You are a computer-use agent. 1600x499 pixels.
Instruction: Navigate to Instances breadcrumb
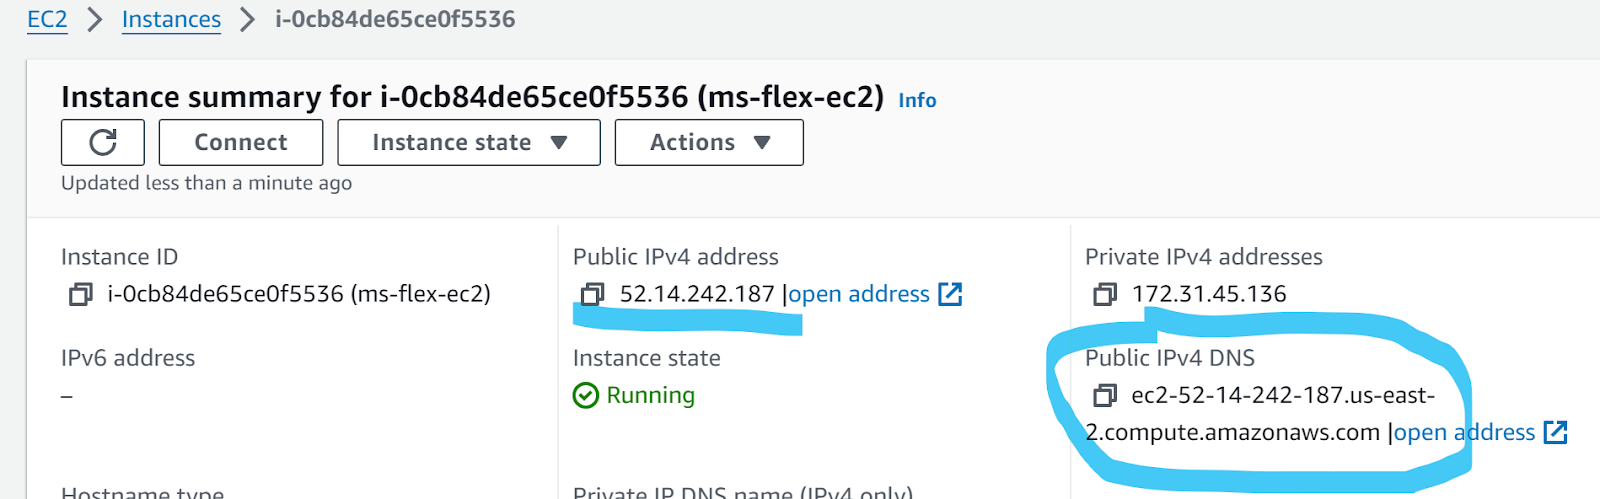171,19
